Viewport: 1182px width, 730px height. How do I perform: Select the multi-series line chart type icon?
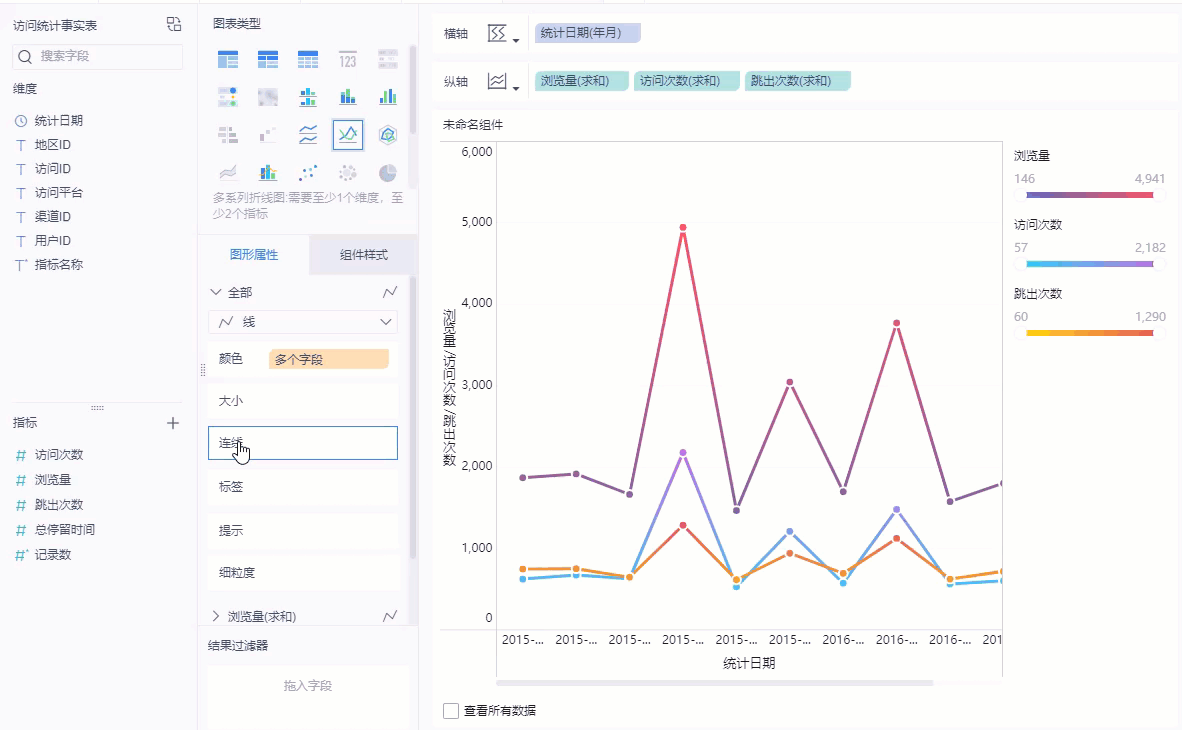348,134
